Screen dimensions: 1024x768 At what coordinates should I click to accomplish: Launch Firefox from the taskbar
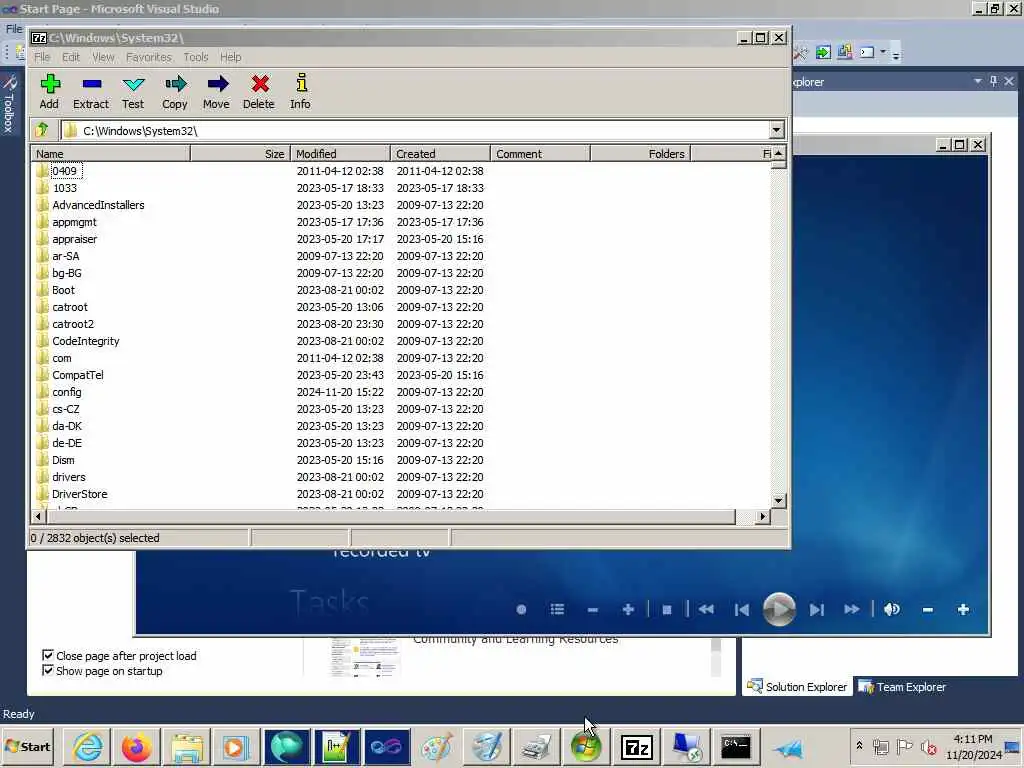136,746
